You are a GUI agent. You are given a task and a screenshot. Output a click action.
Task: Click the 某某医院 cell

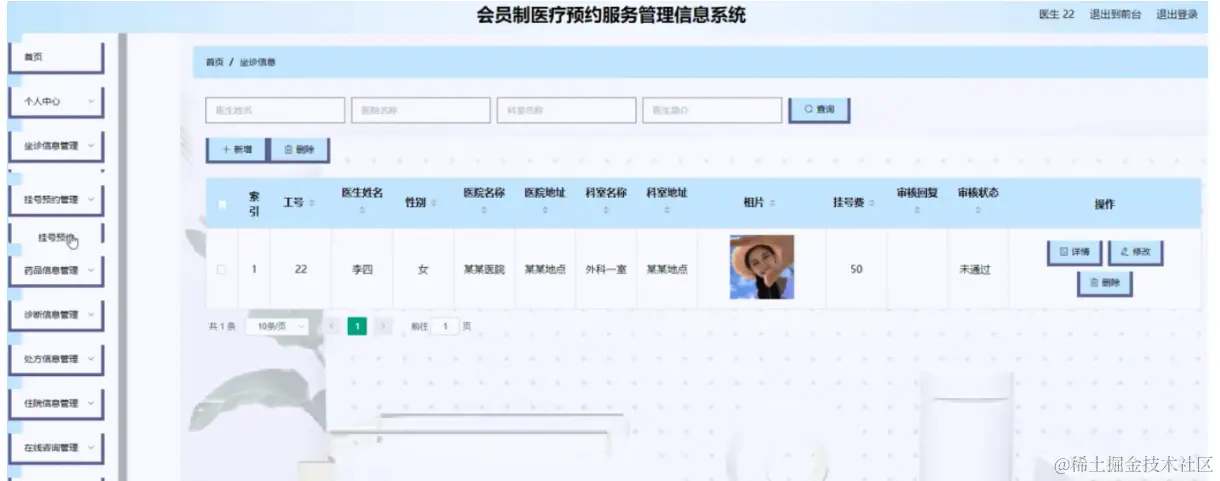484,269
